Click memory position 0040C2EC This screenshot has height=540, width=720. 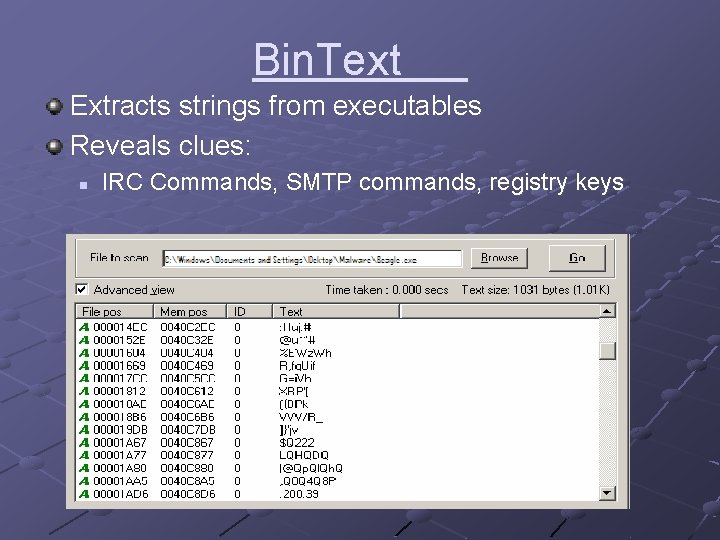pyautogui.click(x=187, y=327)
